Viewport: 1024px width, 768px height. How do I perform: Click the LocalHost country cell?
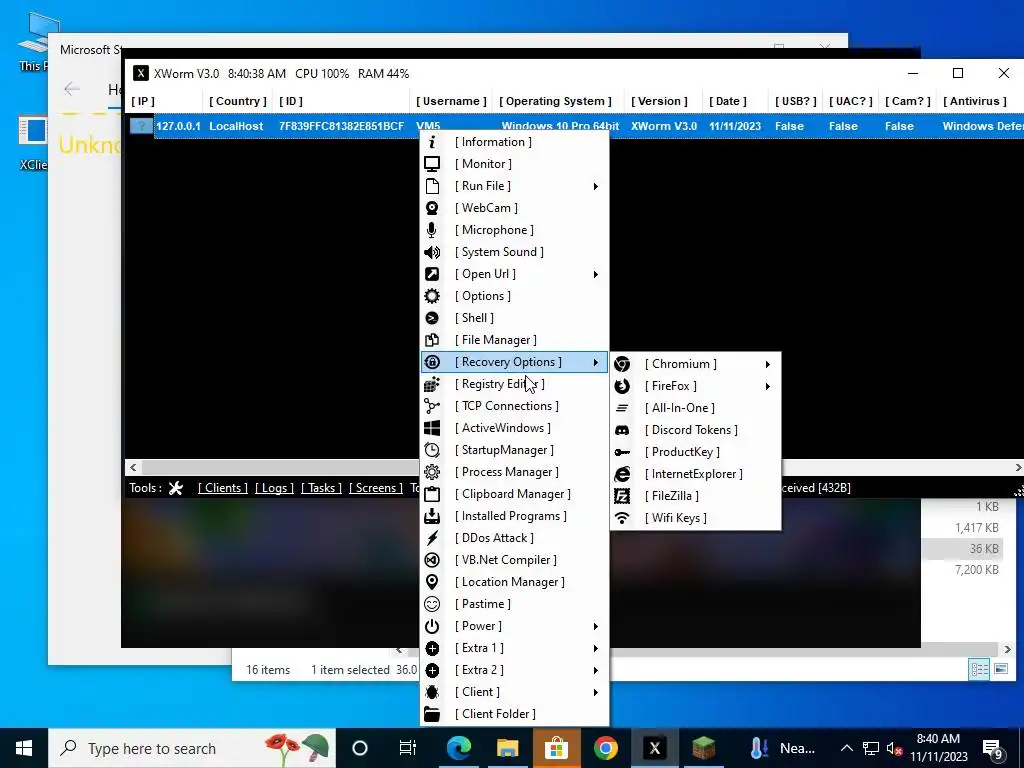click(236, 126)
